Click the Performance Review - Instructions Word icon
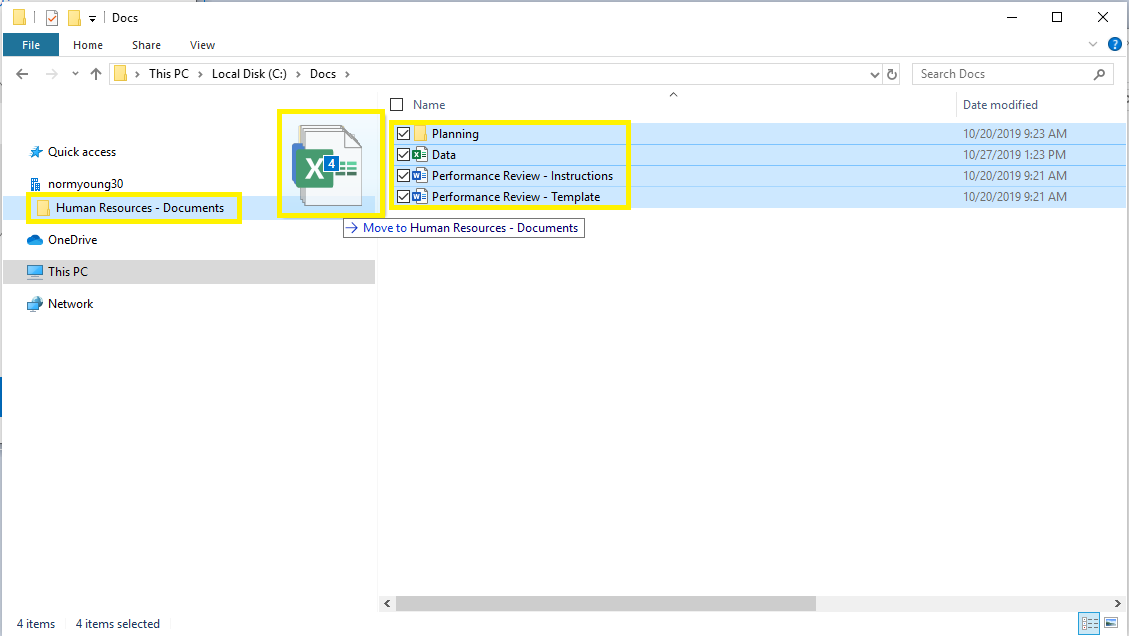The width and height of the screenshot is (1129, 636). 420,176
